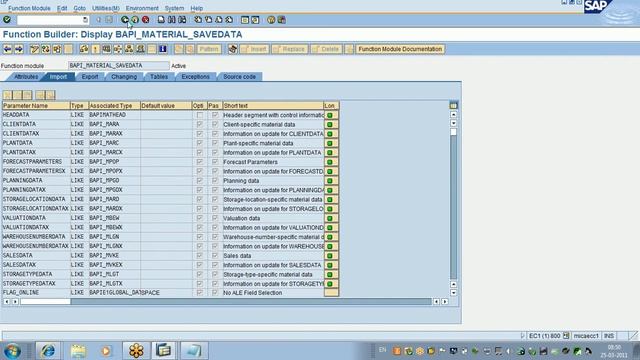Toggle Optional checkbox for CLIENTDATA
The image size is (640, 360).
point(200,124)
